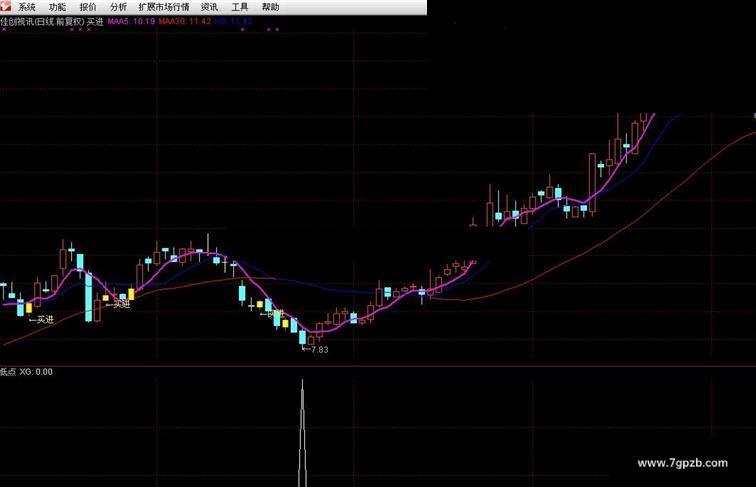
Task: Click the 低点 XG: 0.00 indicator label
Action: (x=27, y=372)
